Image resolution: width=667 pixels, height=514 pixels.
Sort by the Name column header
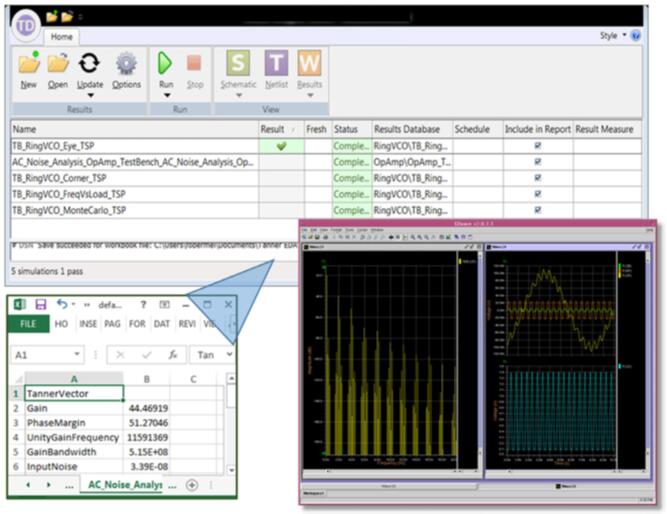134,129
